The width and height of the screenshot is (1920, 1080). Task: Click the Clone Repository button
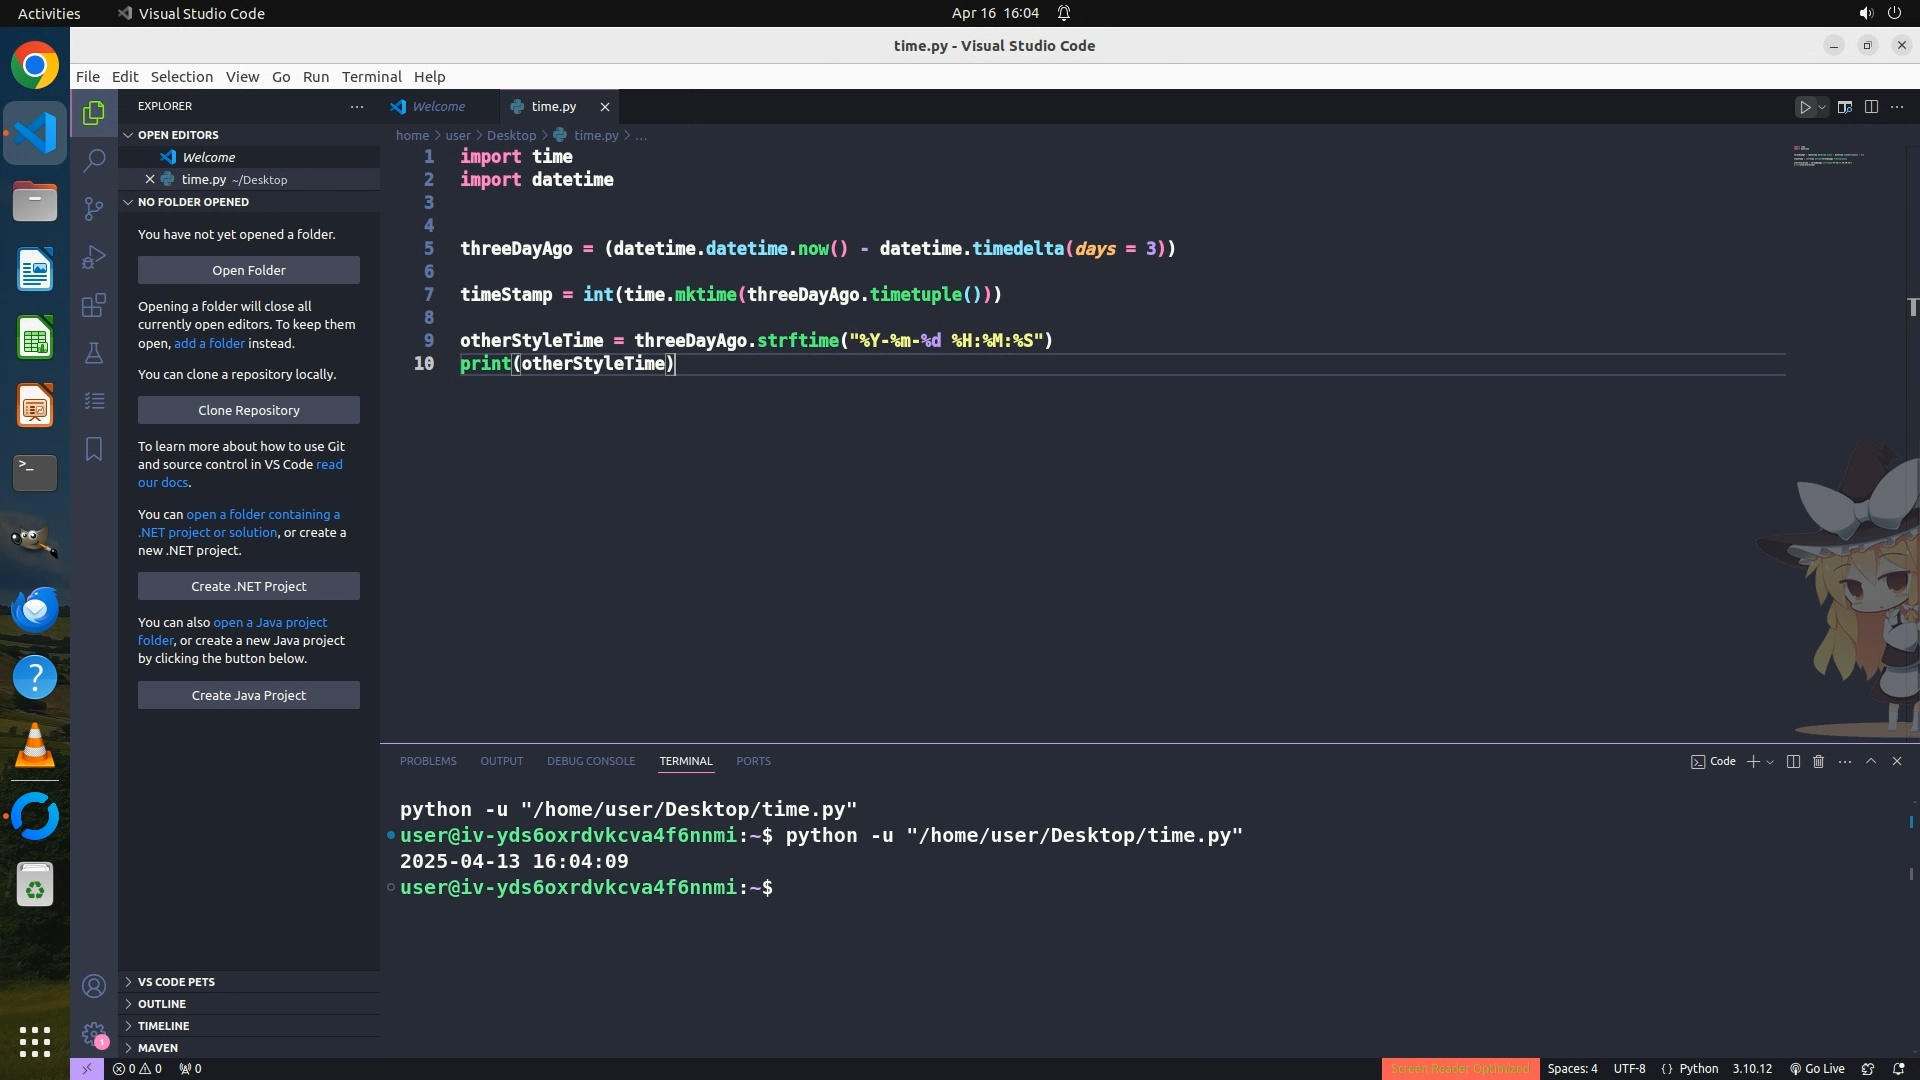pyautogui.click(x=249, y=410)
